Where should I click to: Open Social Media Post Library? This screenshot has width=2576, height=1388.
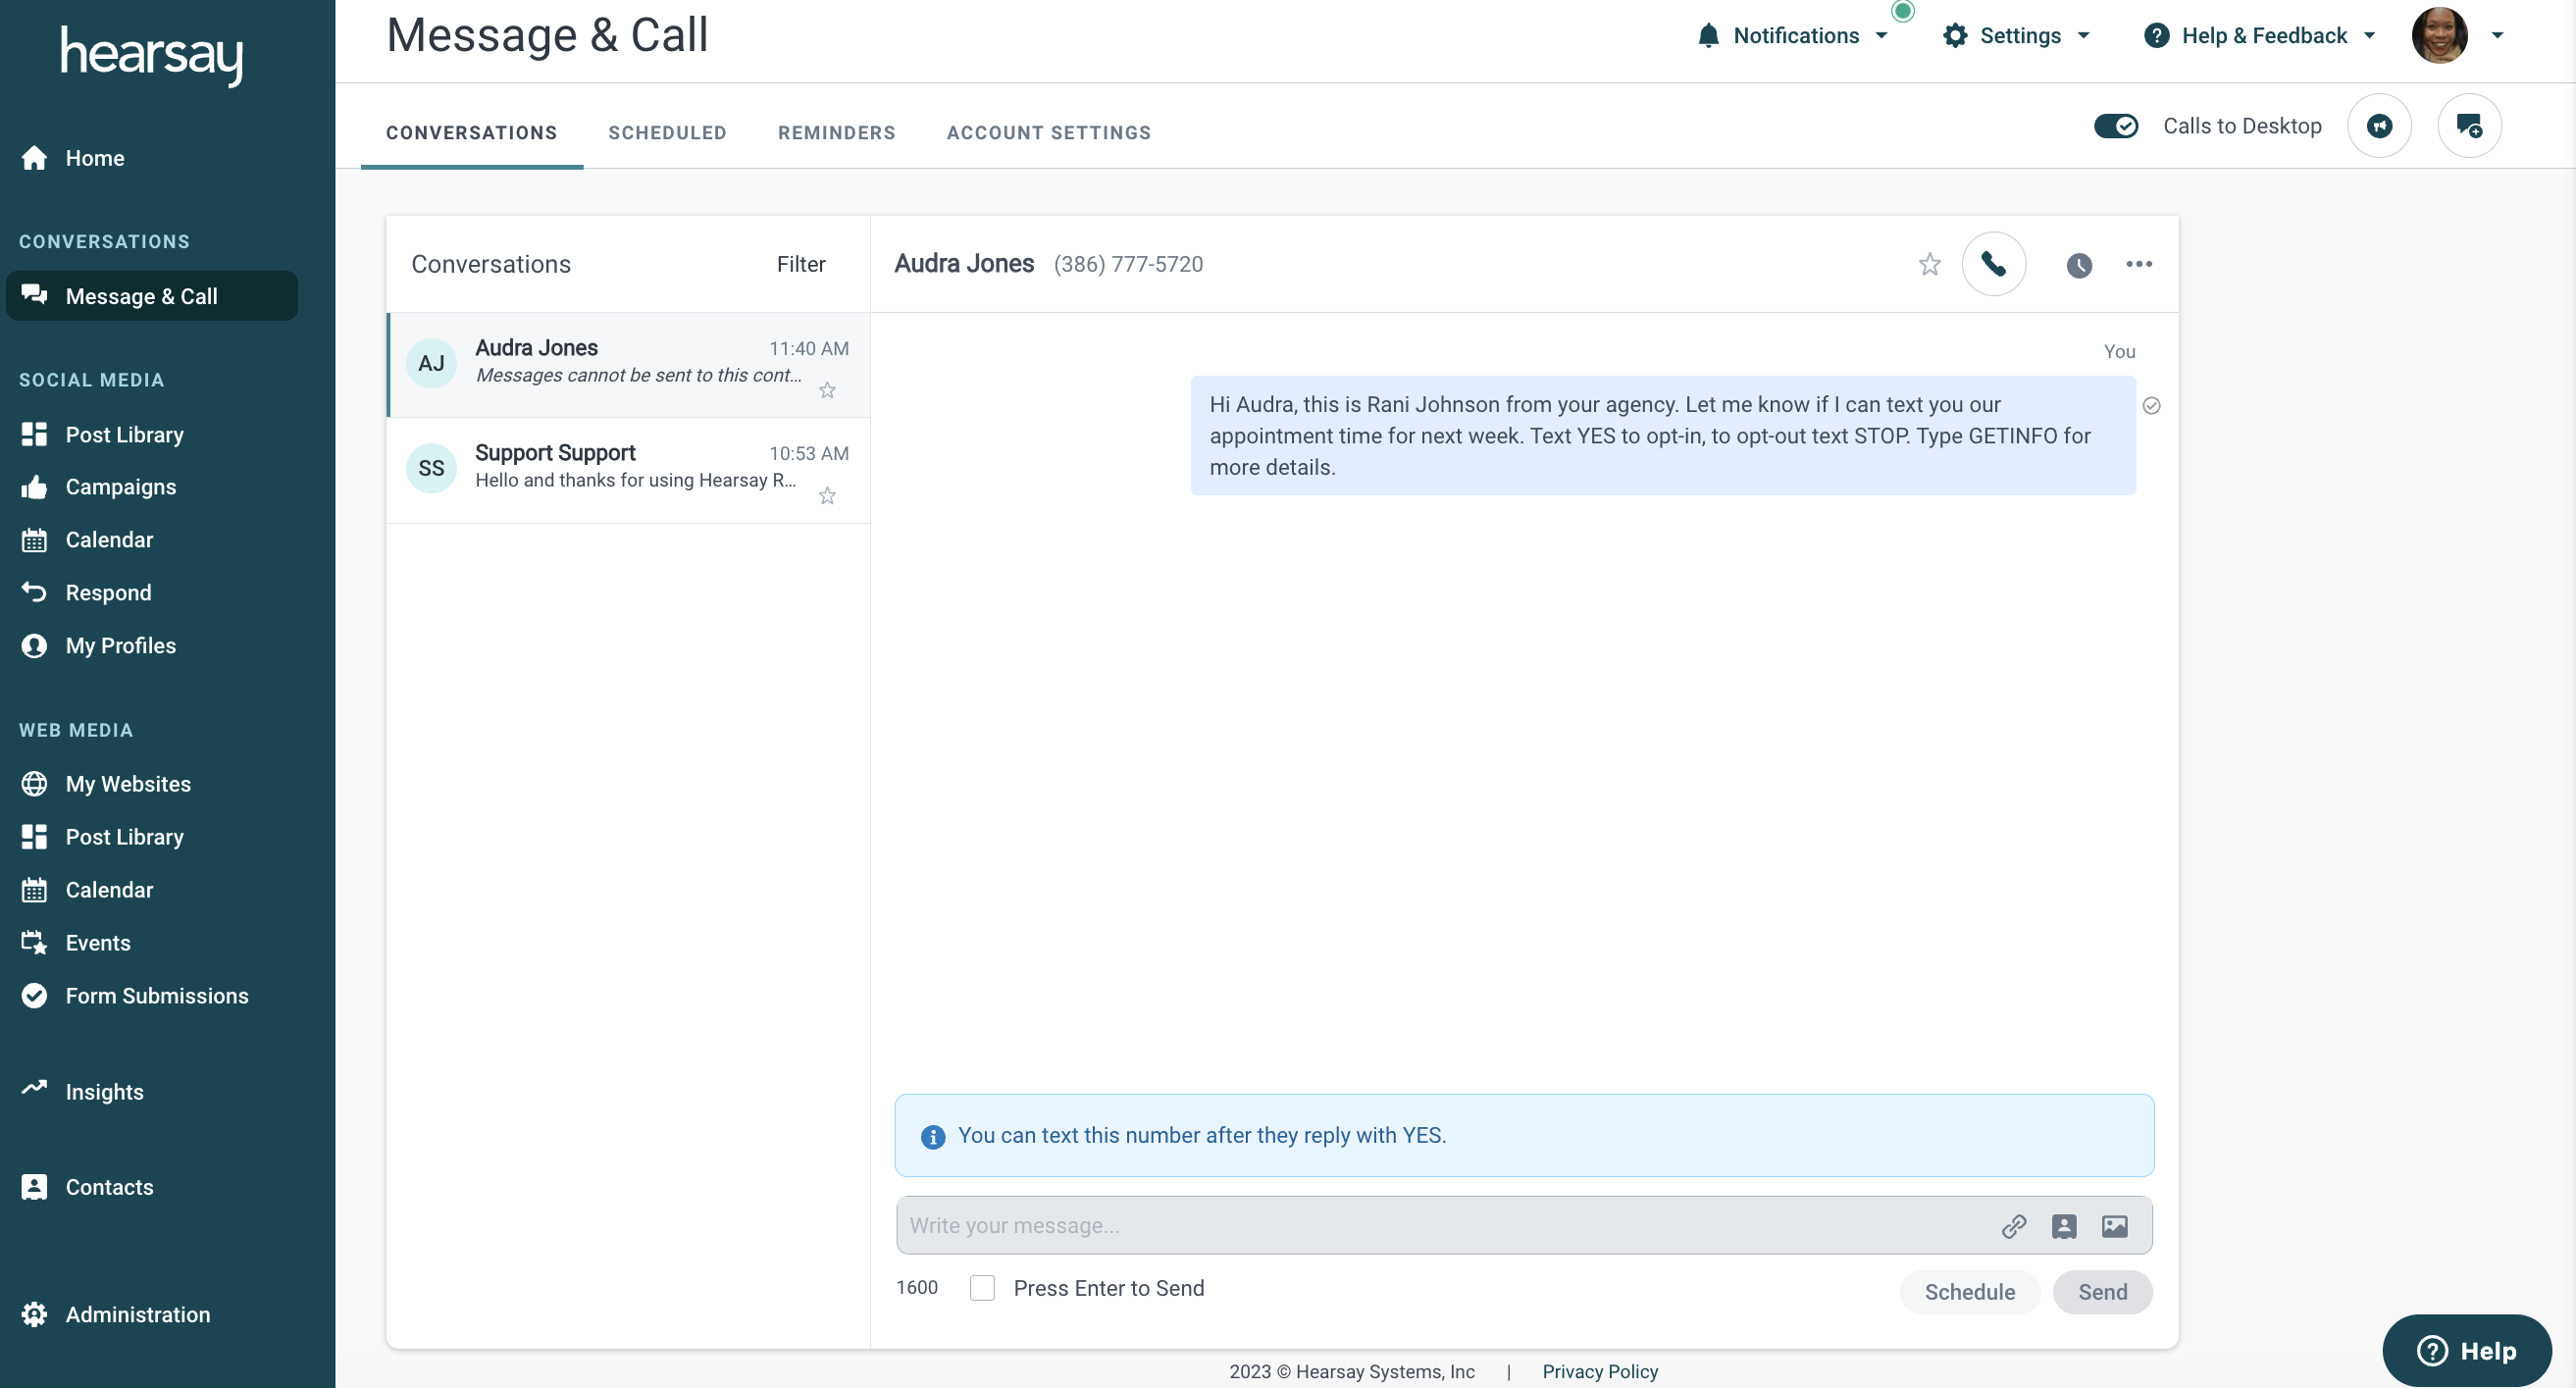click(x=102, y=434)
